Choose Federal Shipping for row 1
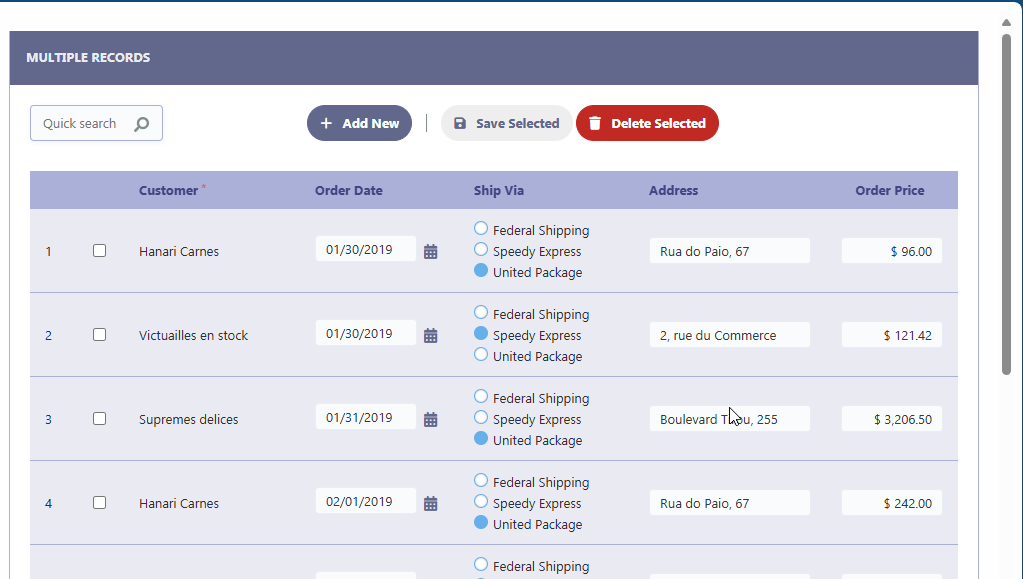This screenshot has width=1023, height=579. [481, 229]
